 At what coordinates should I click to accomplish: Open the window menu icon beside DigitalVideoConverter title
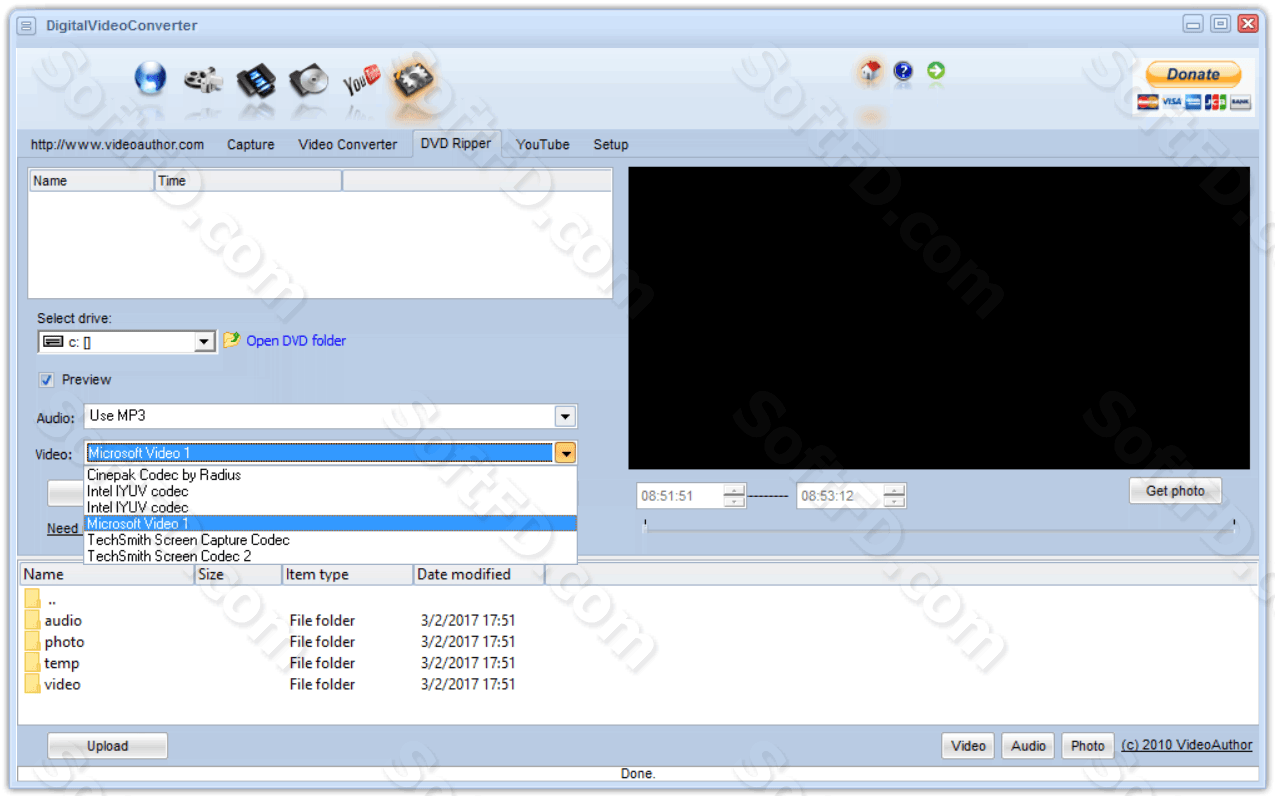point(27,25)
